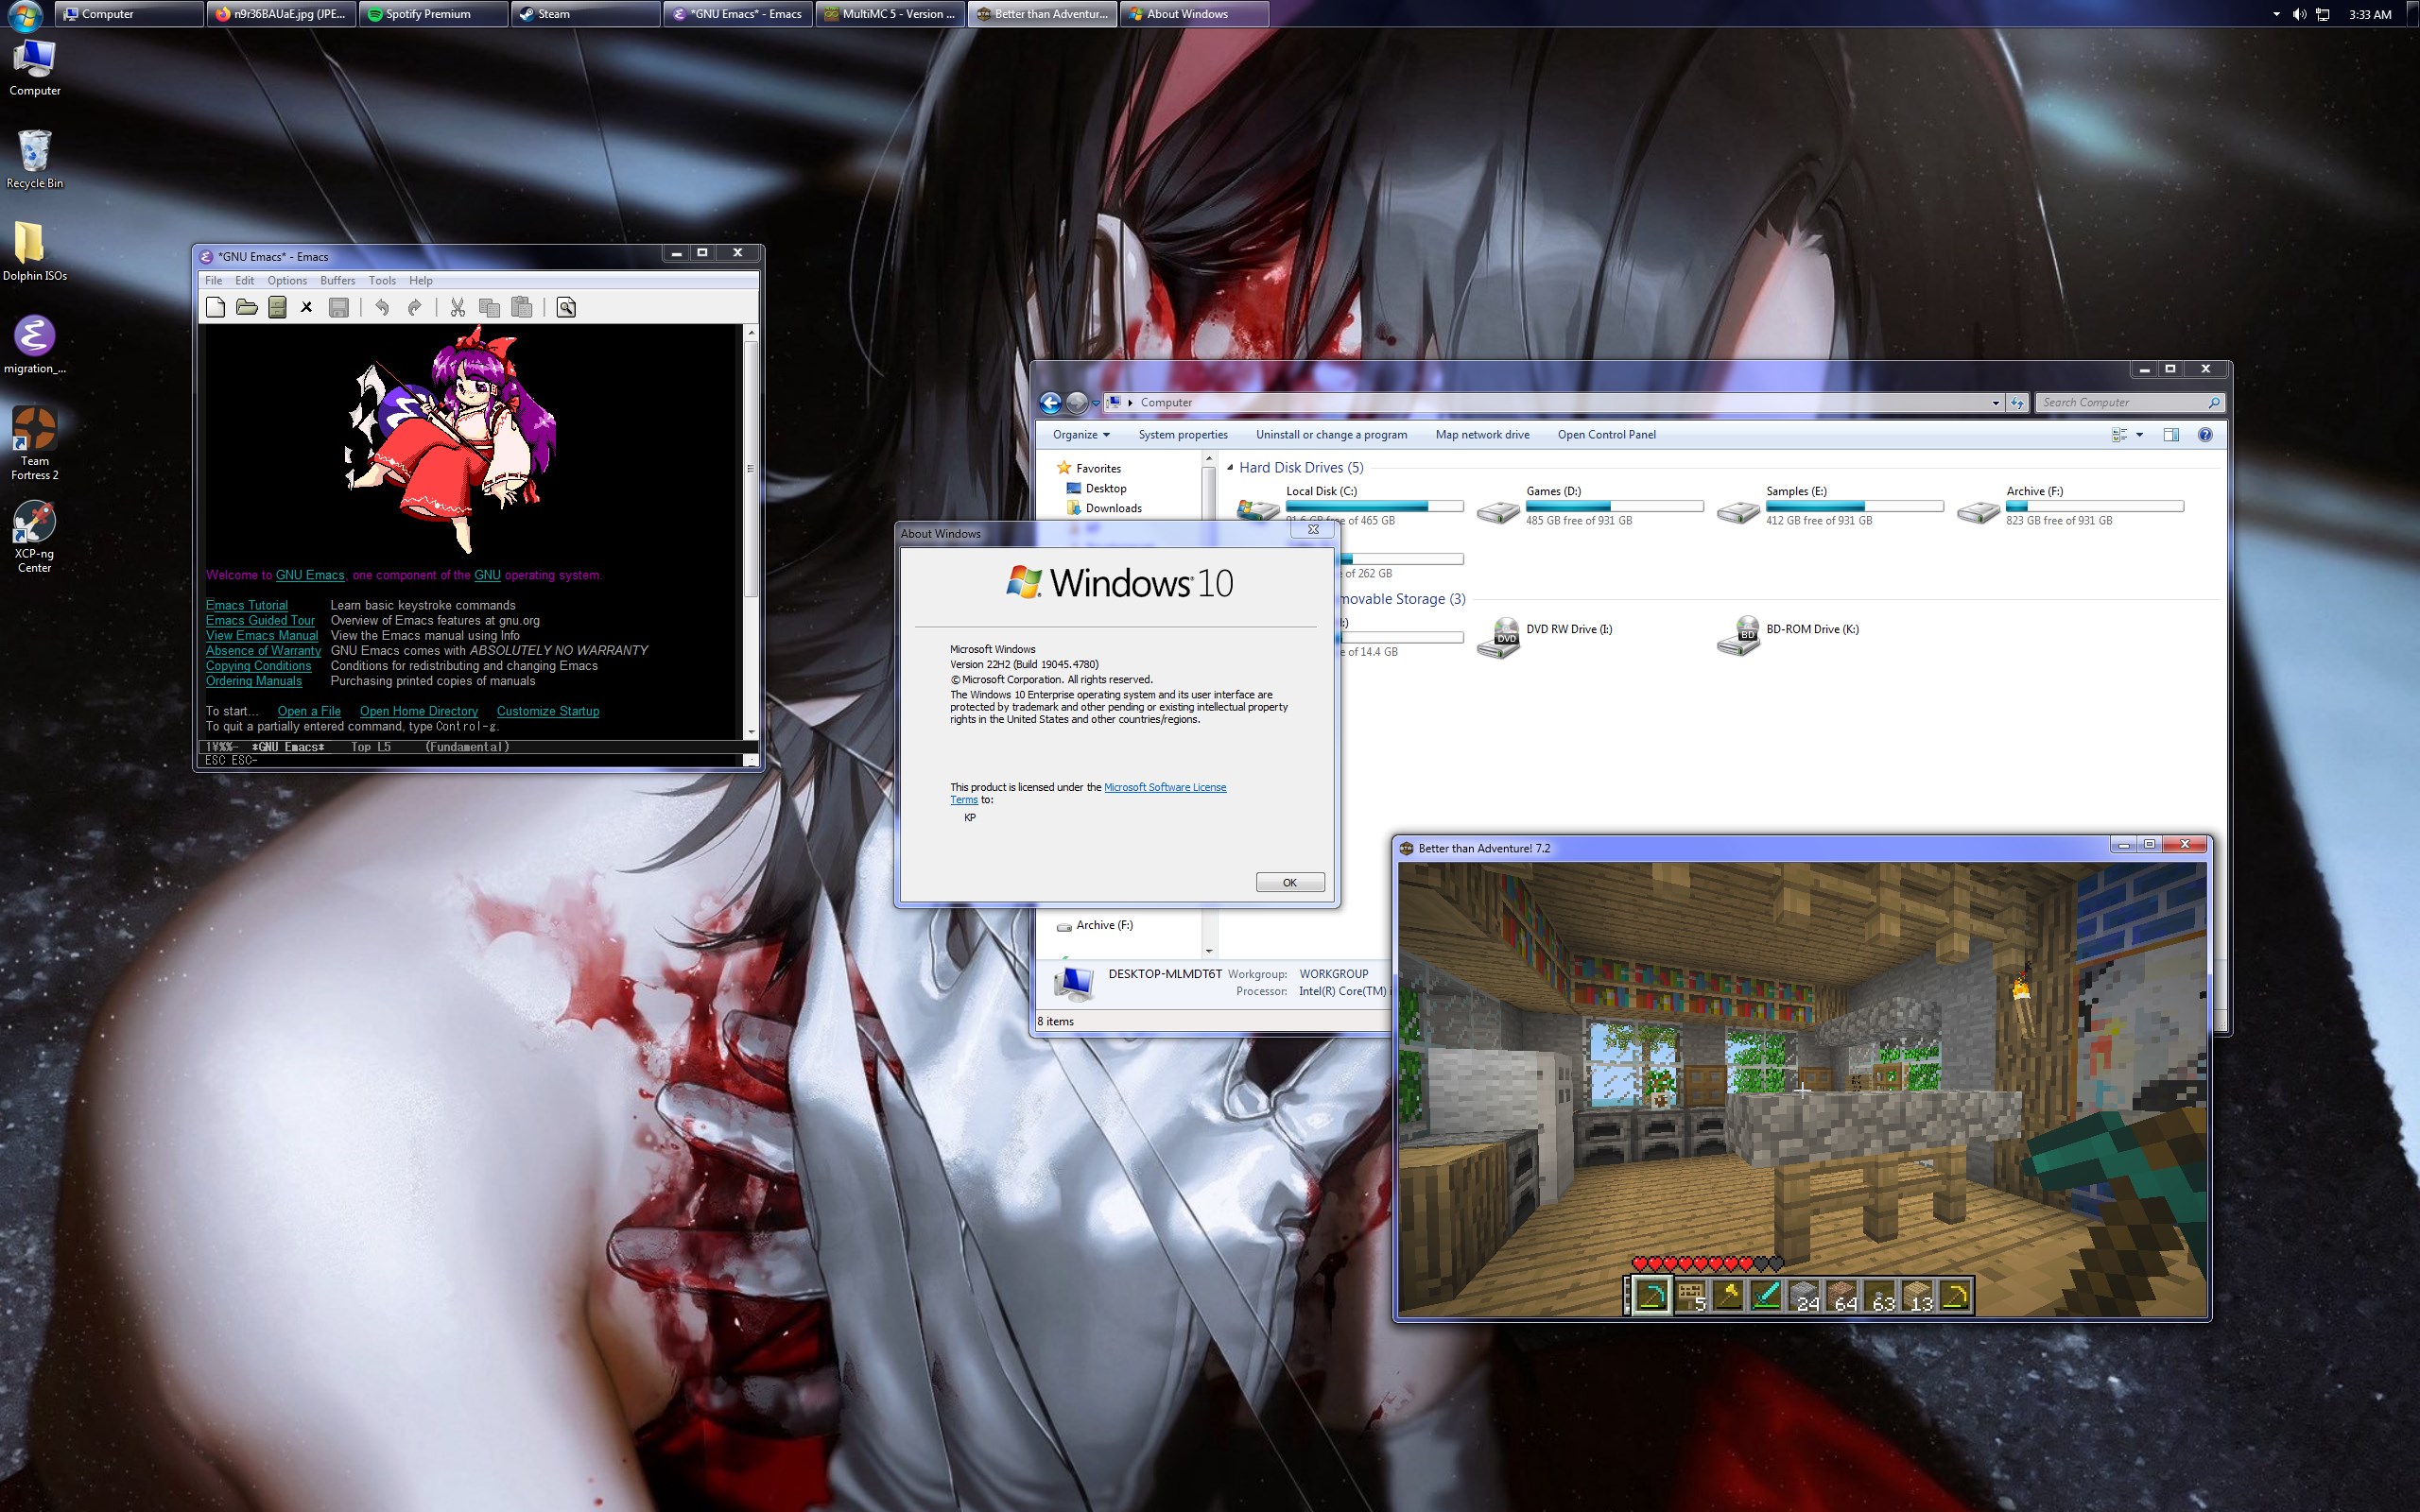The height and width of the screenshot is (1512, 2420).
Task: Select the Samples (E:) drive icon
Action: tap(1738, 512)
